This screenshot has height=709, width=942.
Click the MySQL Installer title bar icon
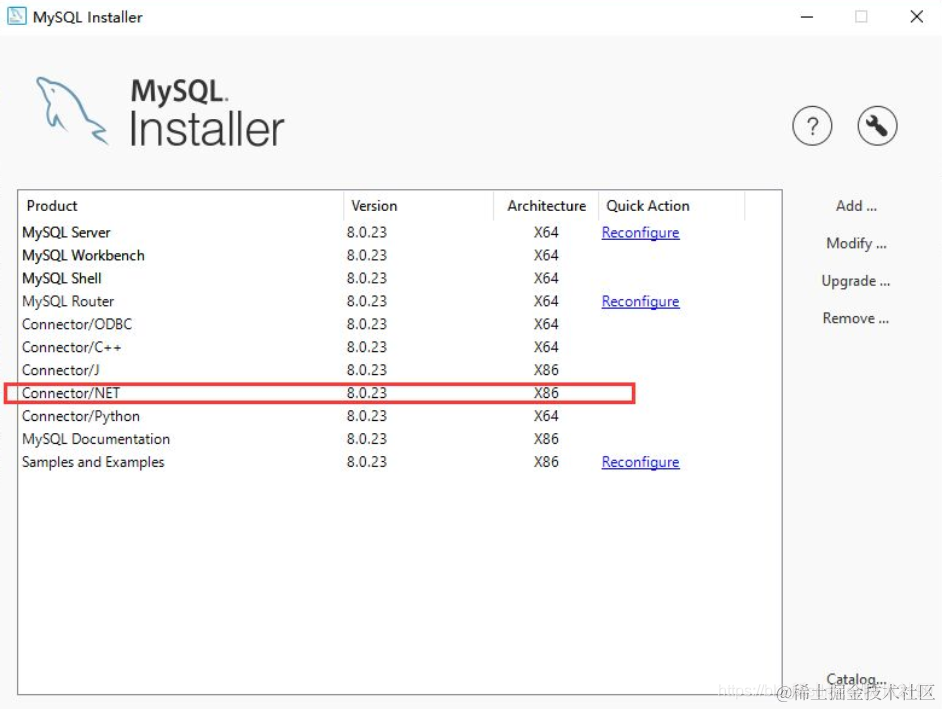[16, 16]
